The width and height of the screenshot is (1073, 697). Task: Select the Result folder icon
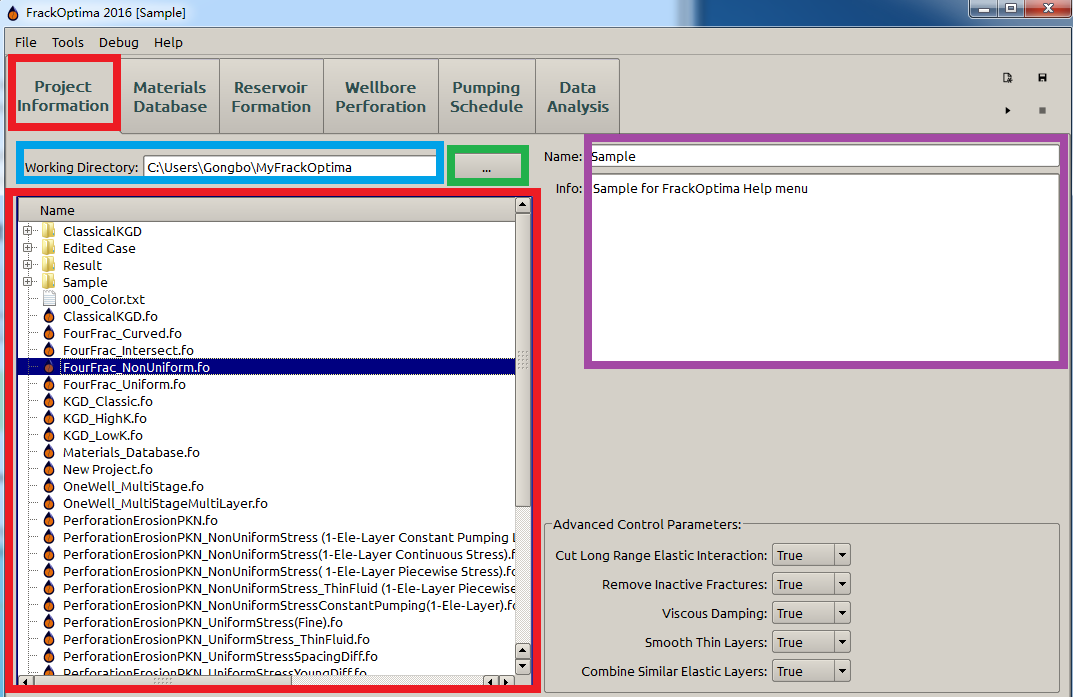point(49,265)
